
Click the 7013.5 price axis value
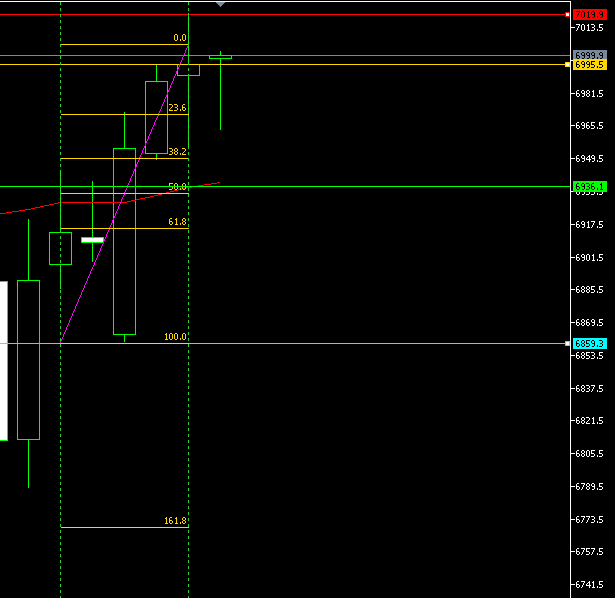click(589, 28)
